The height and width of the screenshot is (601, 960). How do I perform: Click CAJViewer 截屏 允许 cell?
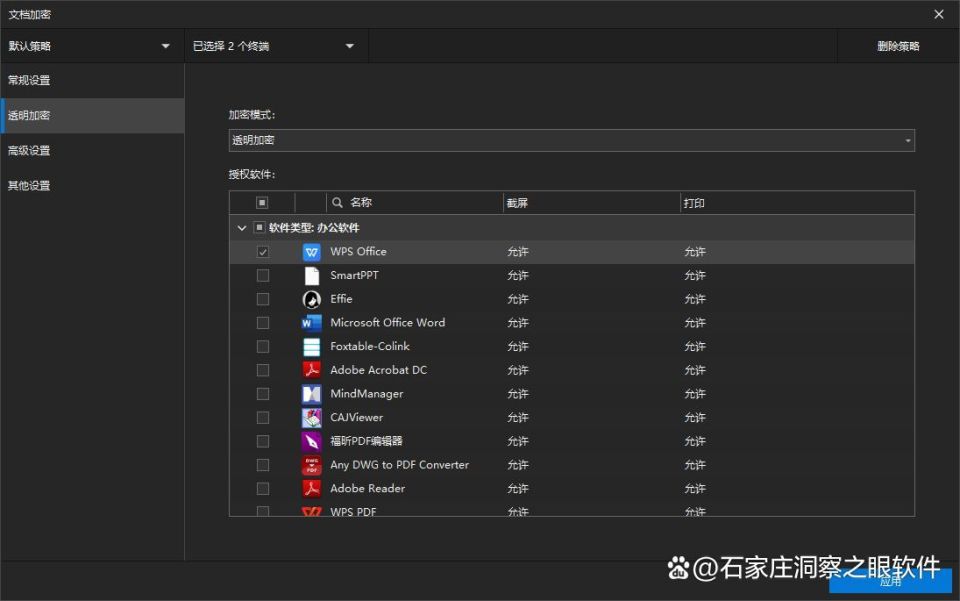pos(517,418)
